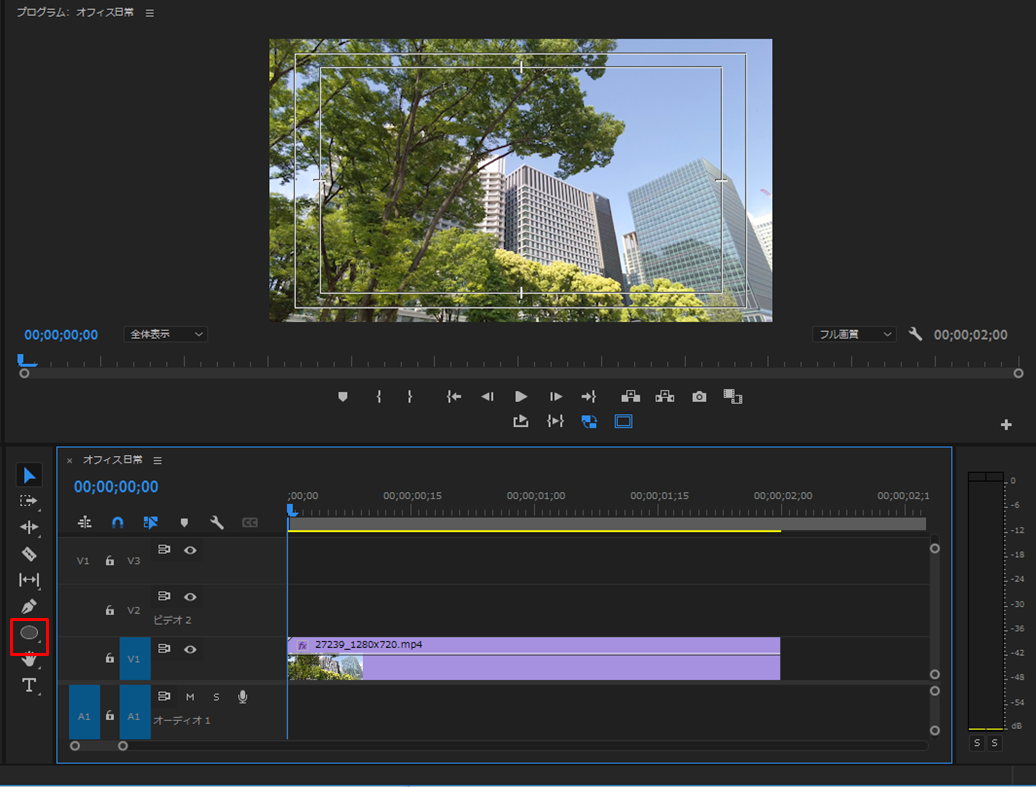The width and height of the screenshot is (1036, 787).
Task: Open timeline display settings wrench
Action: [216, 522]
